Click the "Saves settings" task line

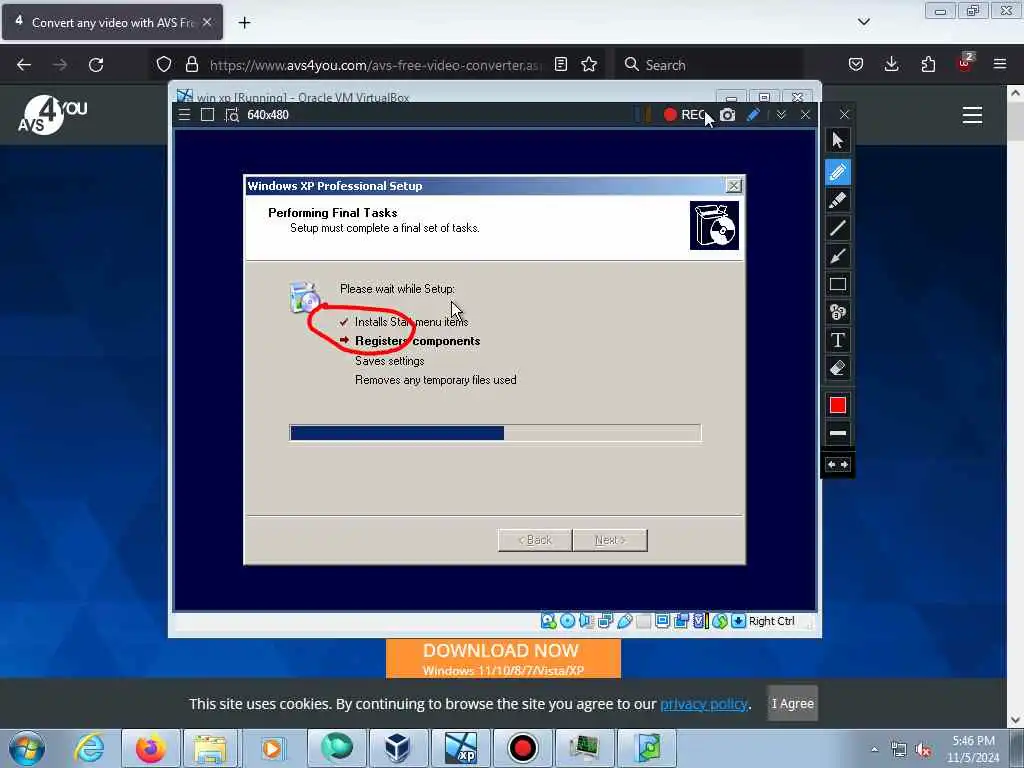click(389, 360)
